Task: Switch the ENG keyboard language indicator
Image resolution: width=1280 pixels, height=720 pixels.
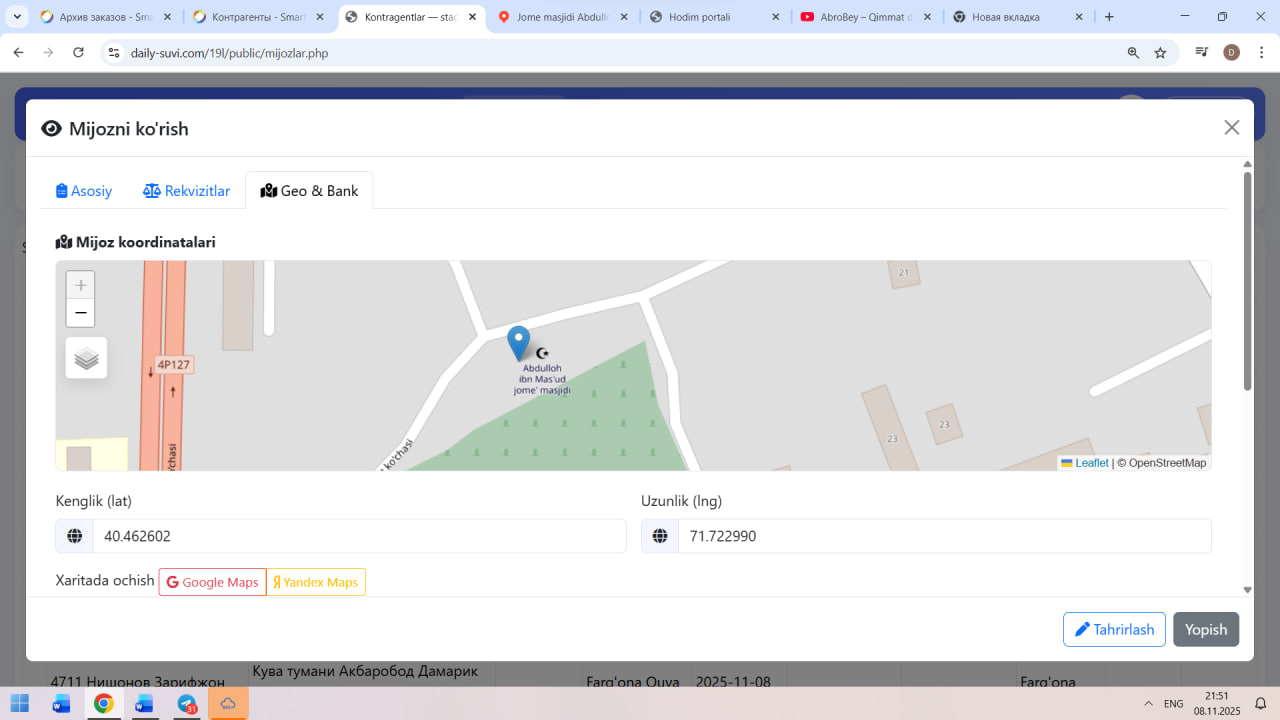Action: (1174, 704)
